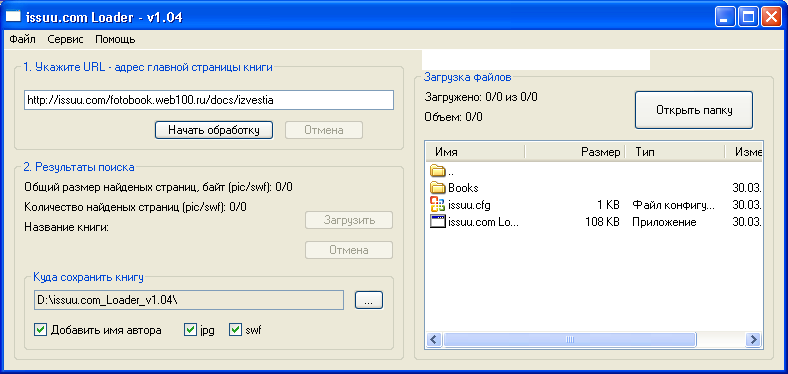Uncheck the jpg format checkbox
Viewport: 788px width, 374px height.
[x=190, y=330]
